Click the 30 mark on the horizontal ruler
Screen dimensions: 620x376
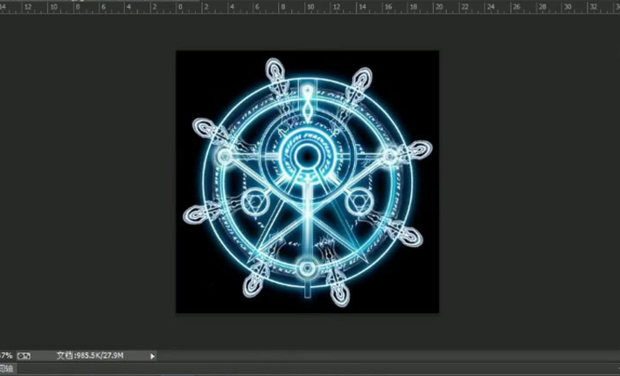(568, 7)
